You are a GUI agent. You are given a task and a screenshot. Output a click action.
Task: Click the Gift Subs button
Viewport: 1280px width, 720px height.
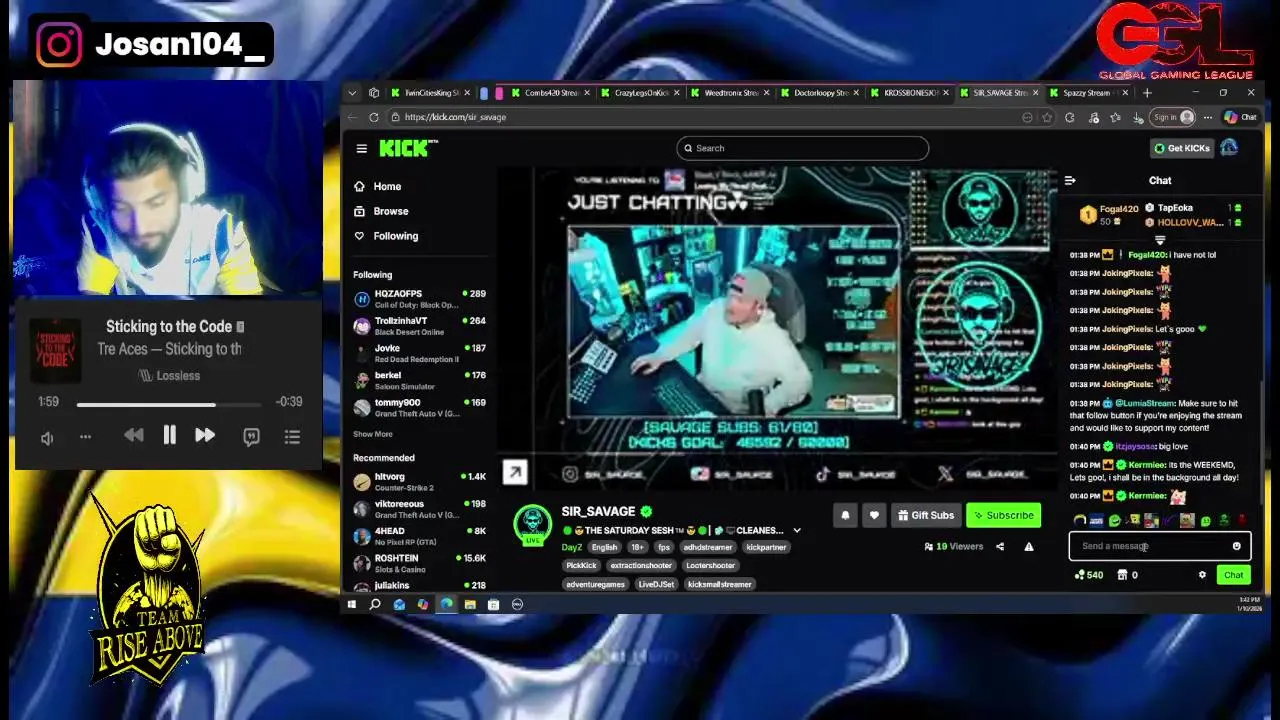click(x=925, y=515)
